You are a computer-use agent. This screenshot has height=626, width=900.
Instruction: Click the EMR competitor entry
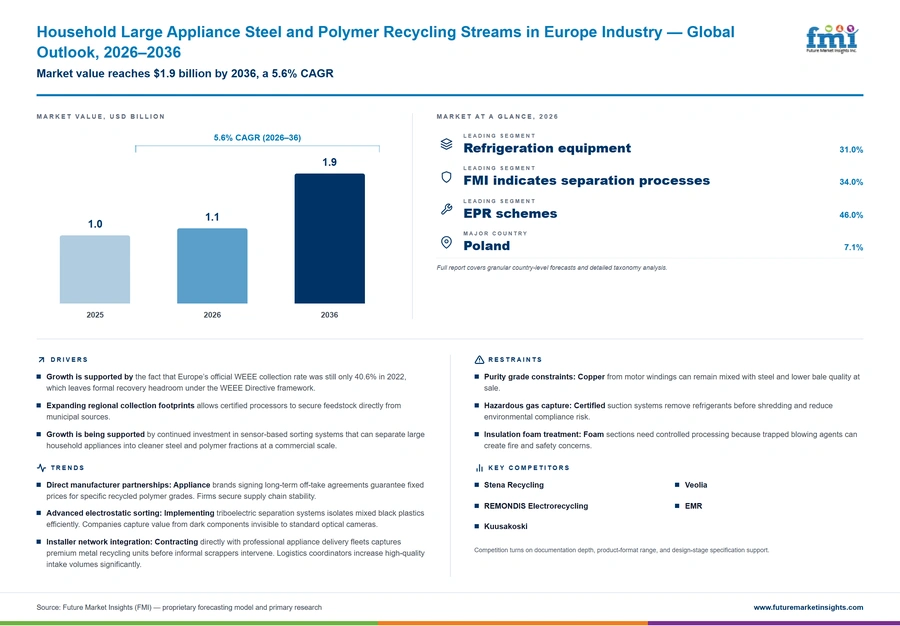click(693, 506)
